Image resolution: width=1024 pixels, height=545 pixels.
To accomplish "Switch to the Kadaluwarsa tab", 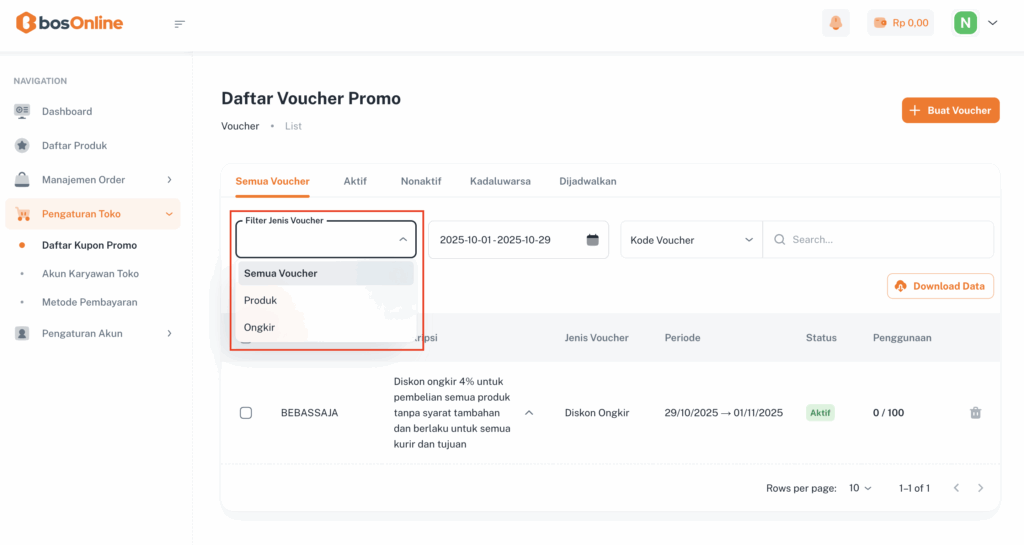I will (500, 181).
